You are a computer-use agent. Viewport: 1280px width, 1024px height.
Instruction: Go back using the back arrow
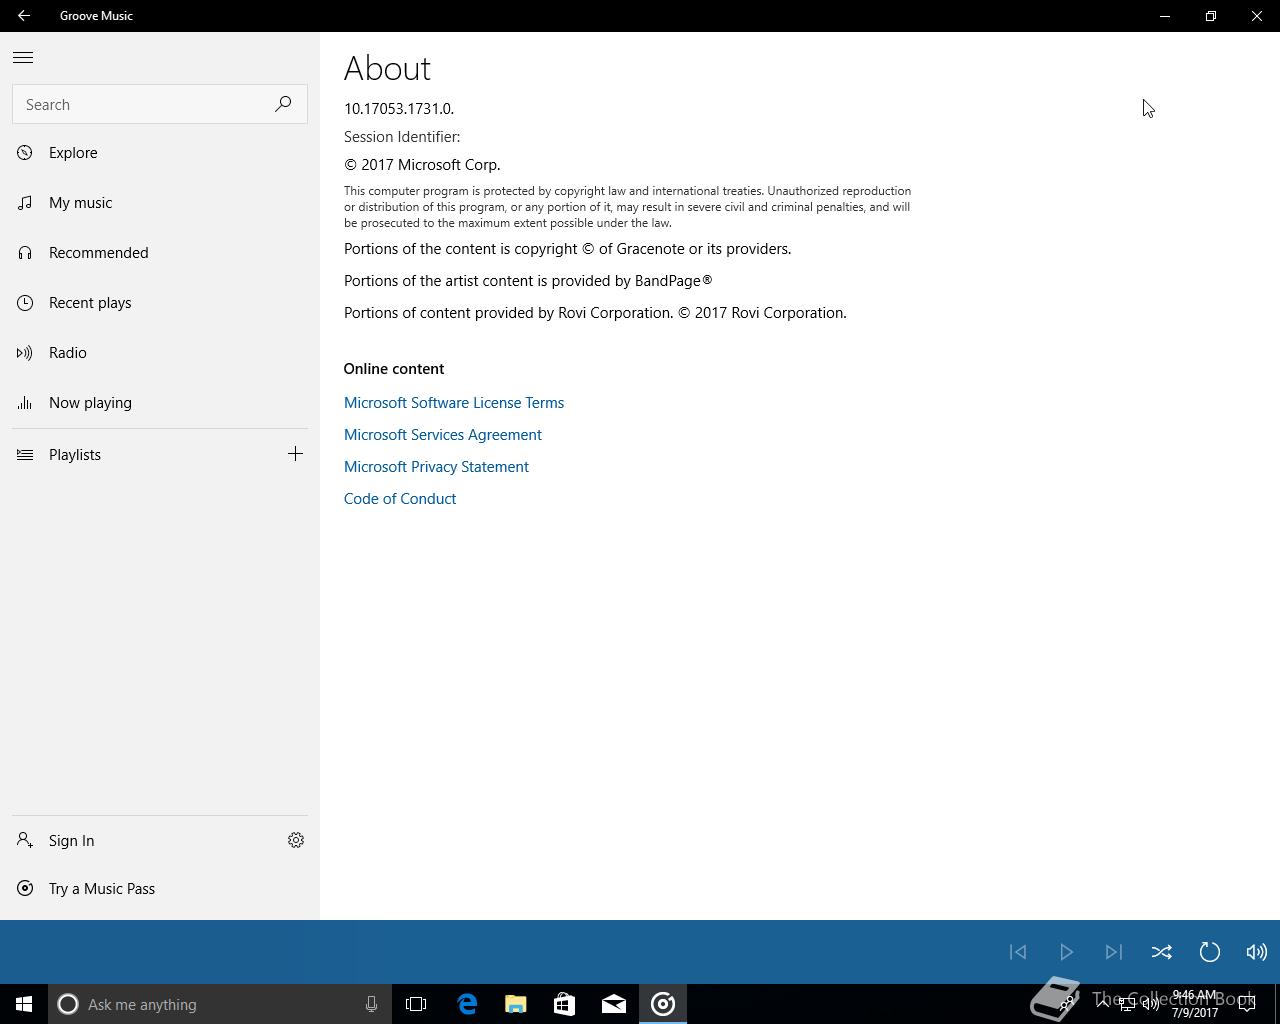coord(23,16)
